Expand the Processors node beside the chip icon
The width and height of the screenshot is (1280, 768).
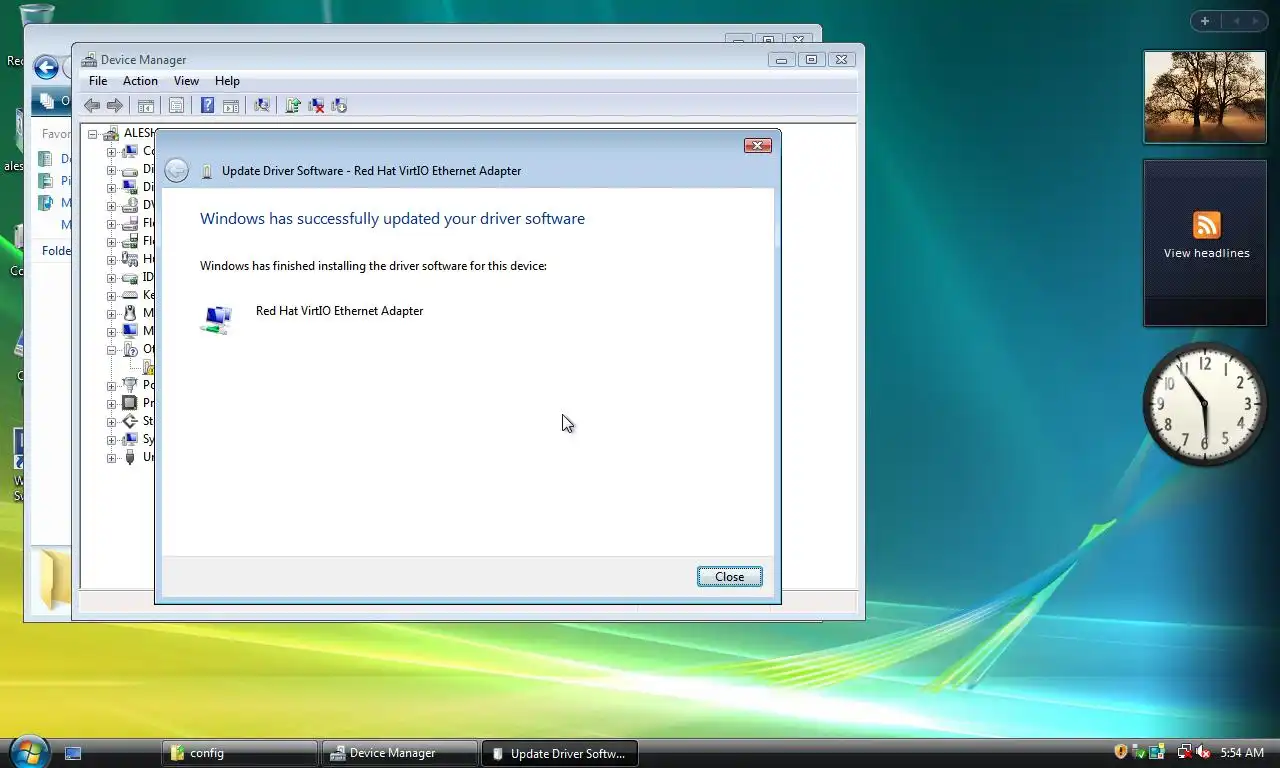(112, 404)
